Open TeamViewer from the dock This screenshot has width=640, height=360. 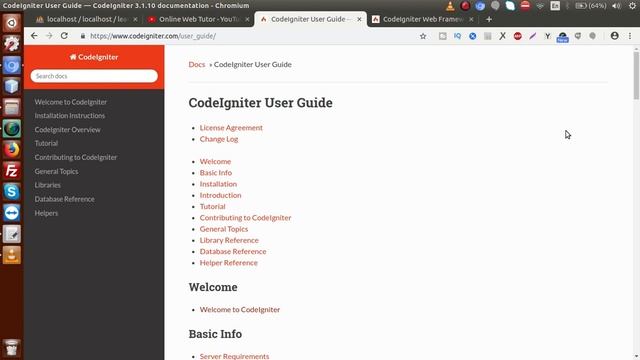pos(11,213)
